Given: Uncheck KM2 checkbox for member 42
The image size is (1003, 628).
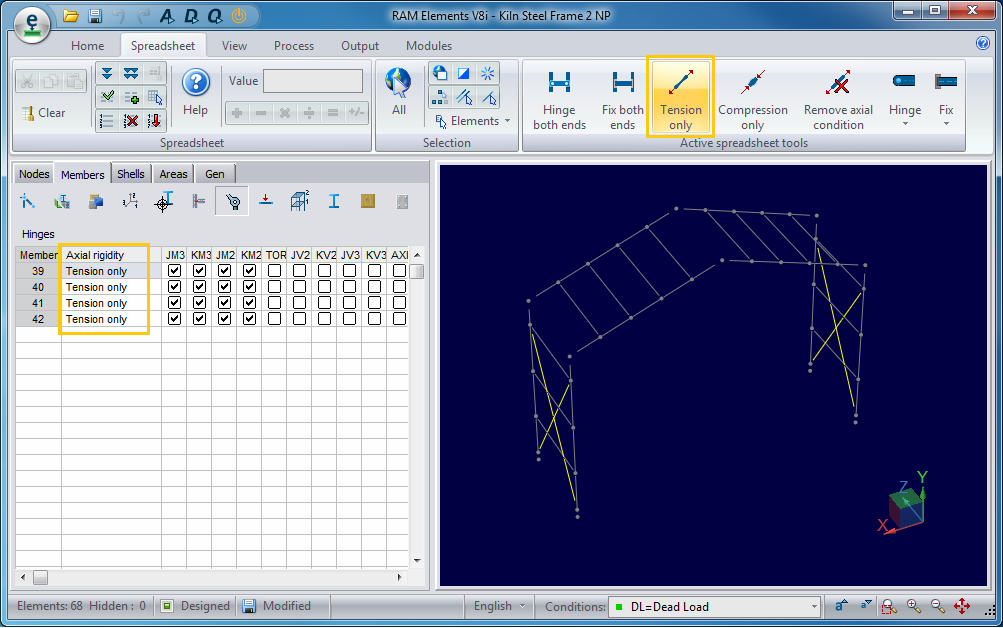Looking at the screenshot, I should 249,319.
